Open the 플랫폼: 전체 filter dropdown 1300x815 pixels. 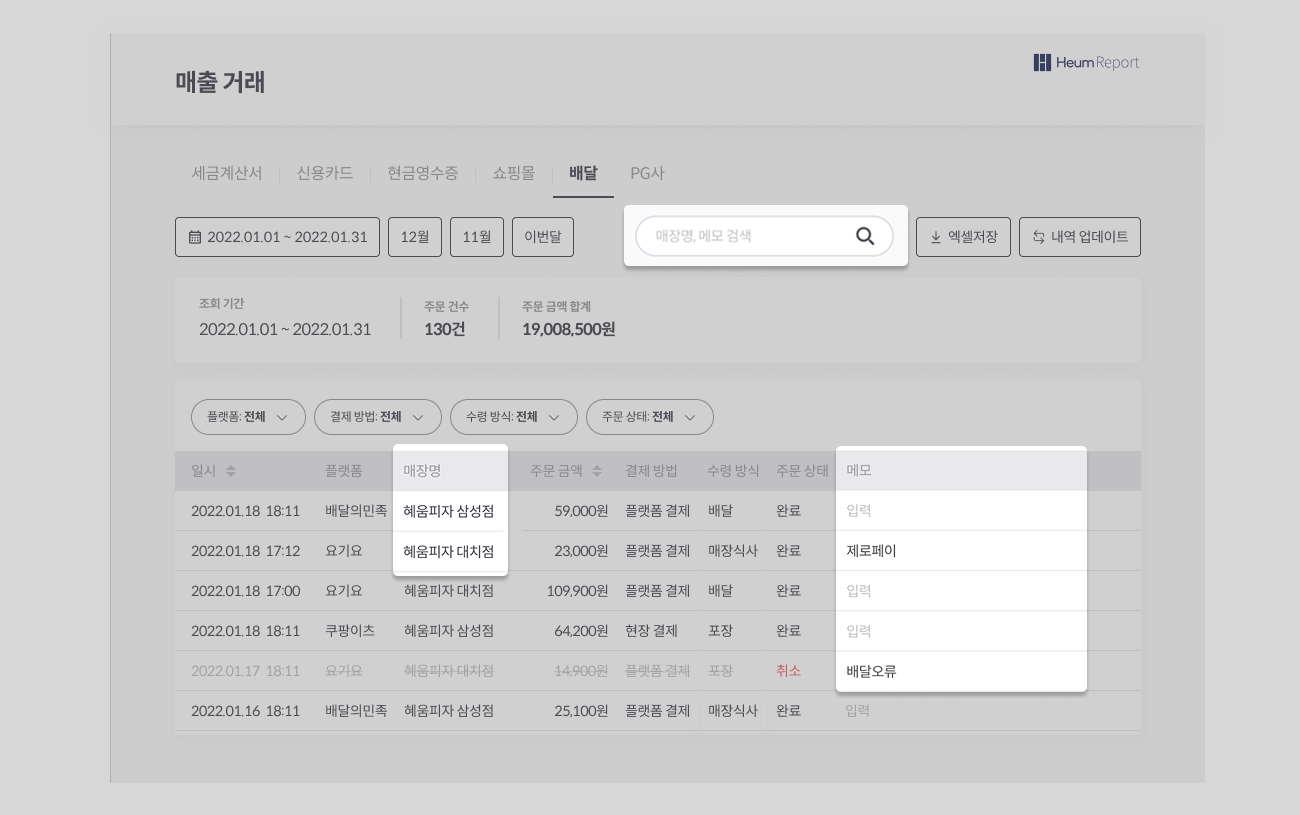[x=248, y=417]
